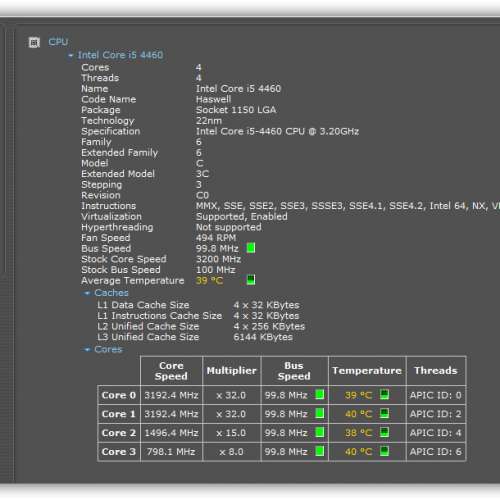Click the L1 Data Cache Size label

143,305
